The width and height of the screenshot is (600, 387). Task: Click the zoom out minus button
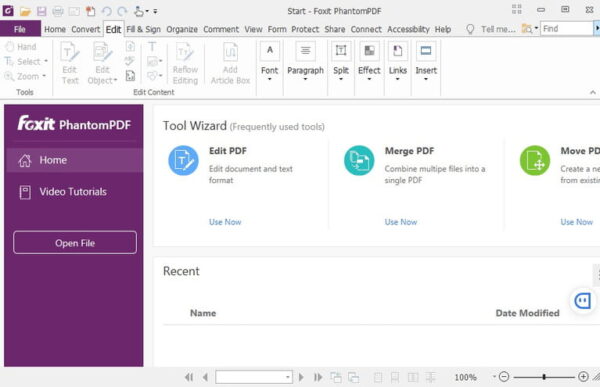[504, 377]
